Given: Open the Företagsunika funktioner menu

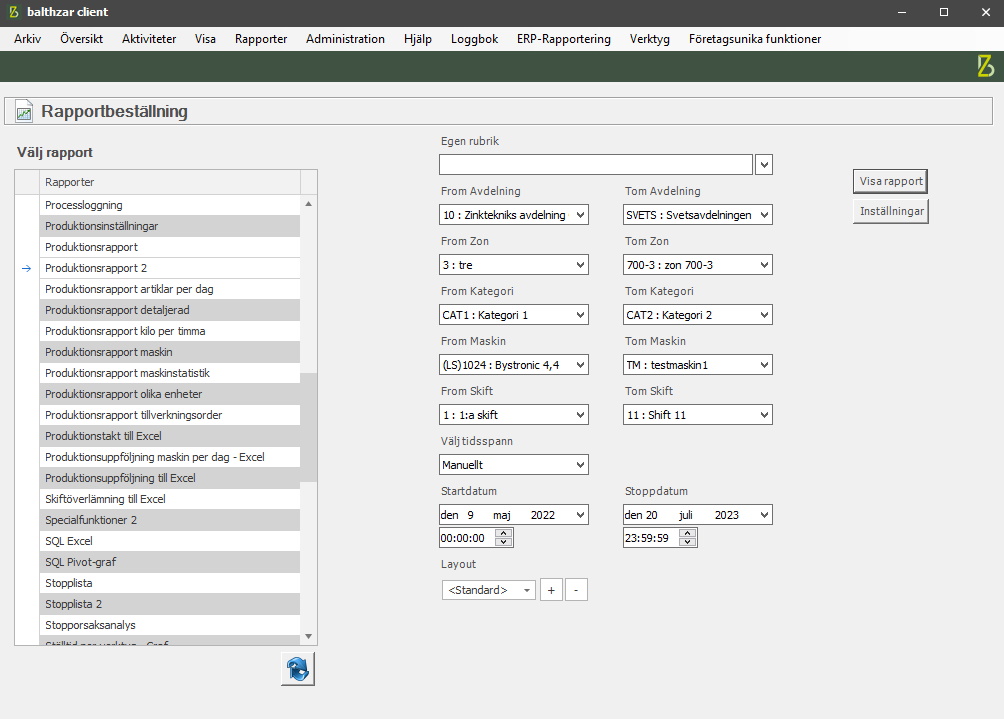Looking at the screenshot, I should [x=754, y=38].
